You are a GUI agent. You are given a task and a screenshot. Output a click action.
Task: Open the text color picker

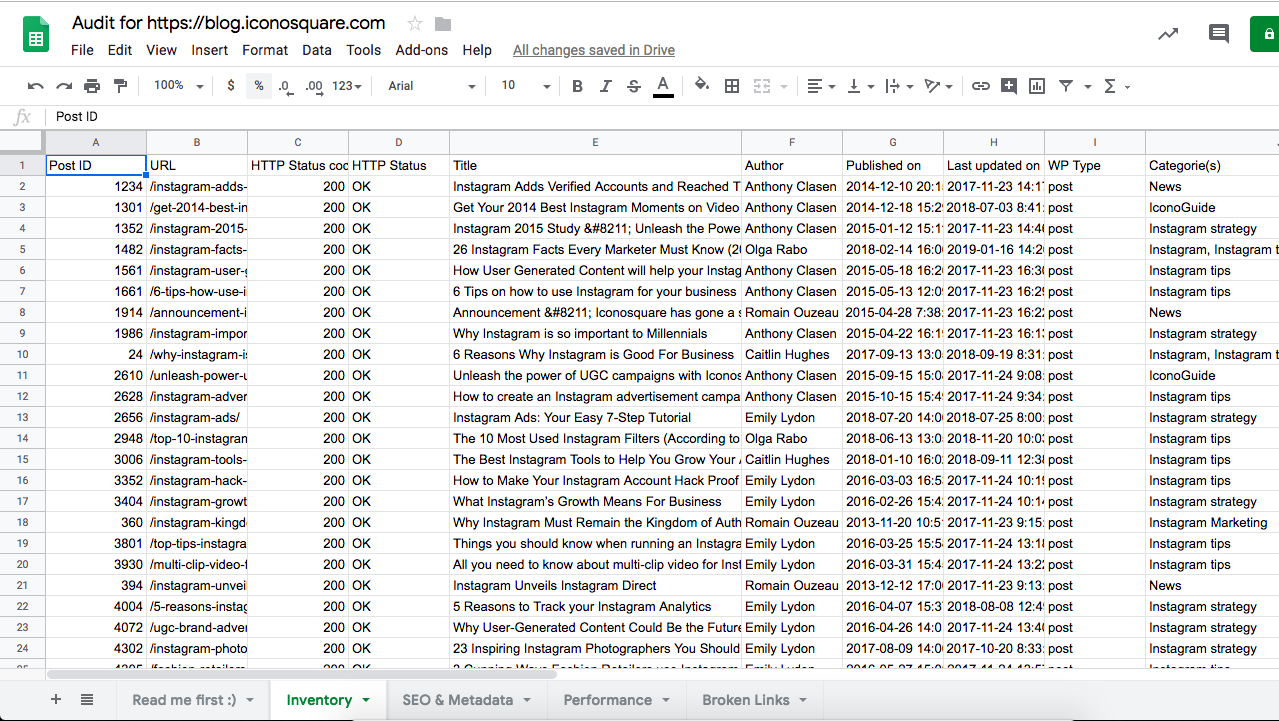pos(662,86)
